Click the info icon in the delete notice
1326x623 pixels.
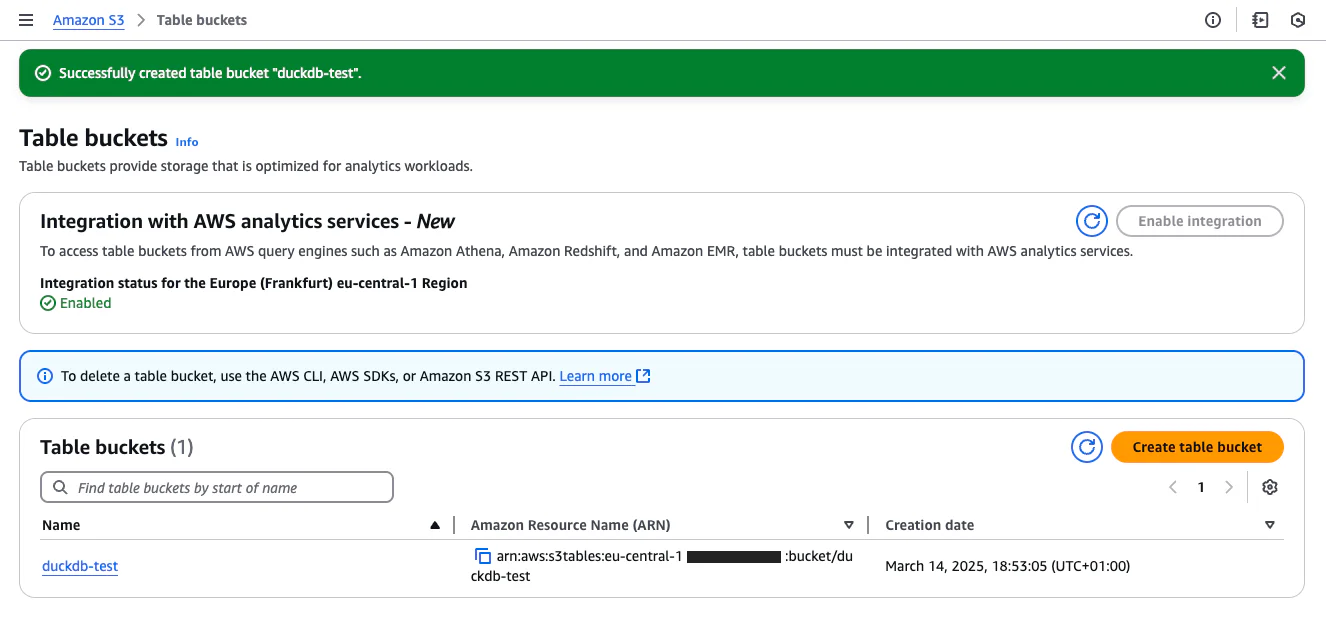(x=45, y=377)
